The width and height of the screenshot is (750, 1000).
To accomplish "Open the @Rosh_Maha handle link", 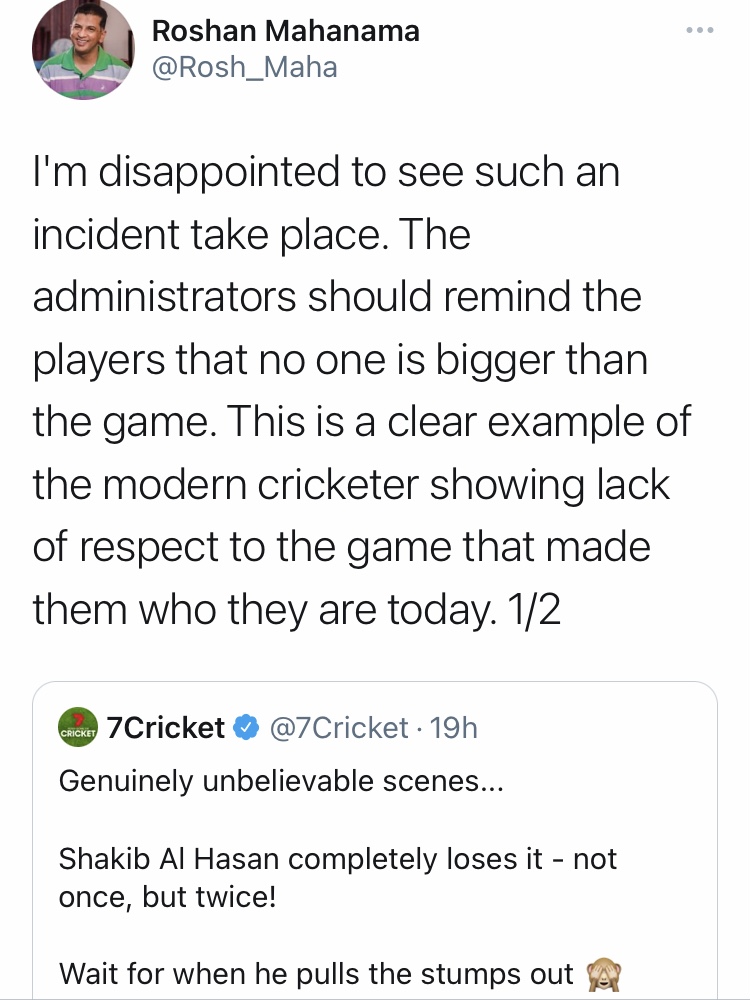I will 244,67.
